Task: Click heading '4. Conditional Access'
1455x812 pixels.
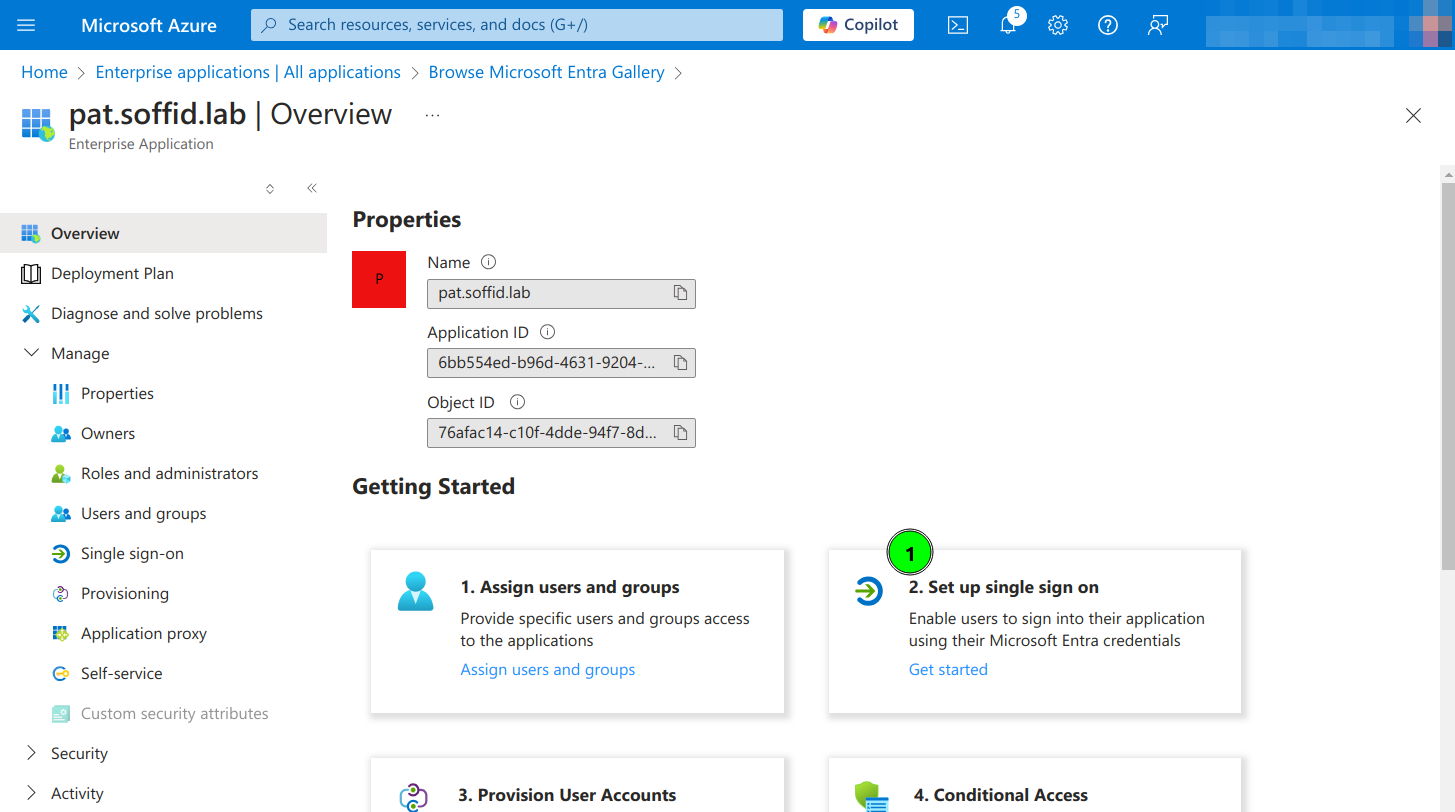Action: click(x=1001, y=795)
